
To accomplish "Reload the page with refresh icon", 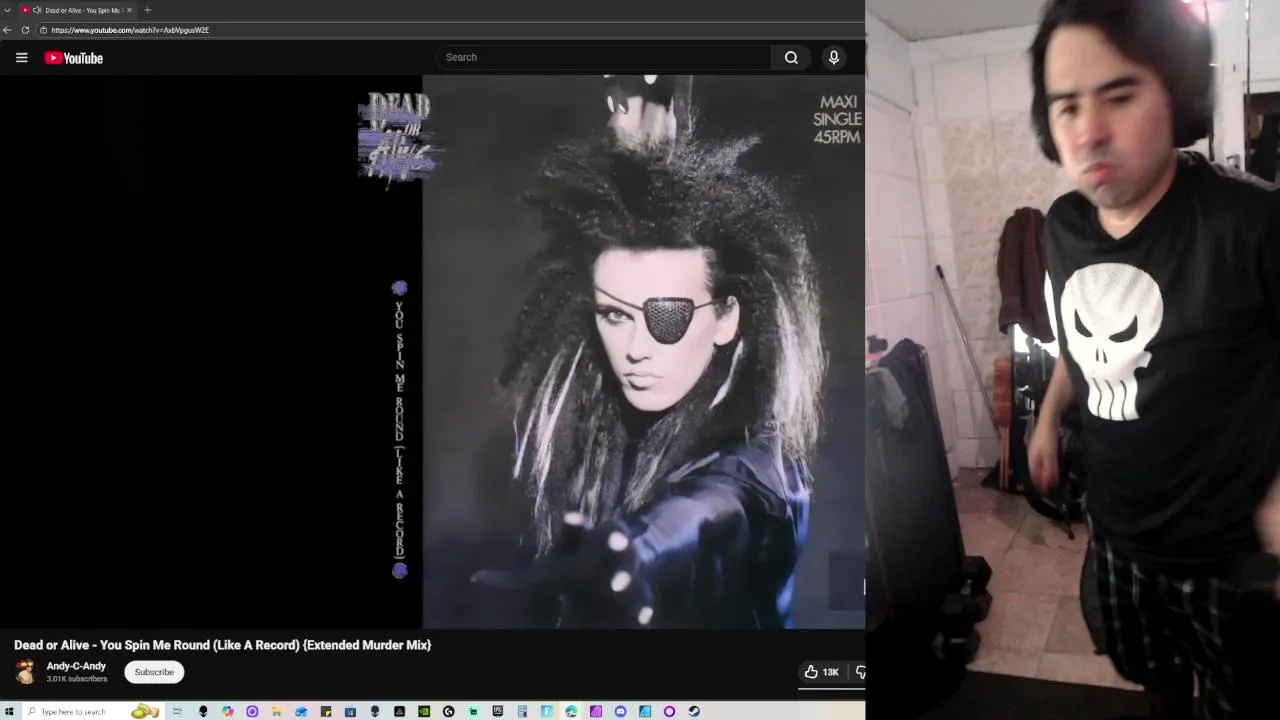I will (25, 30).
